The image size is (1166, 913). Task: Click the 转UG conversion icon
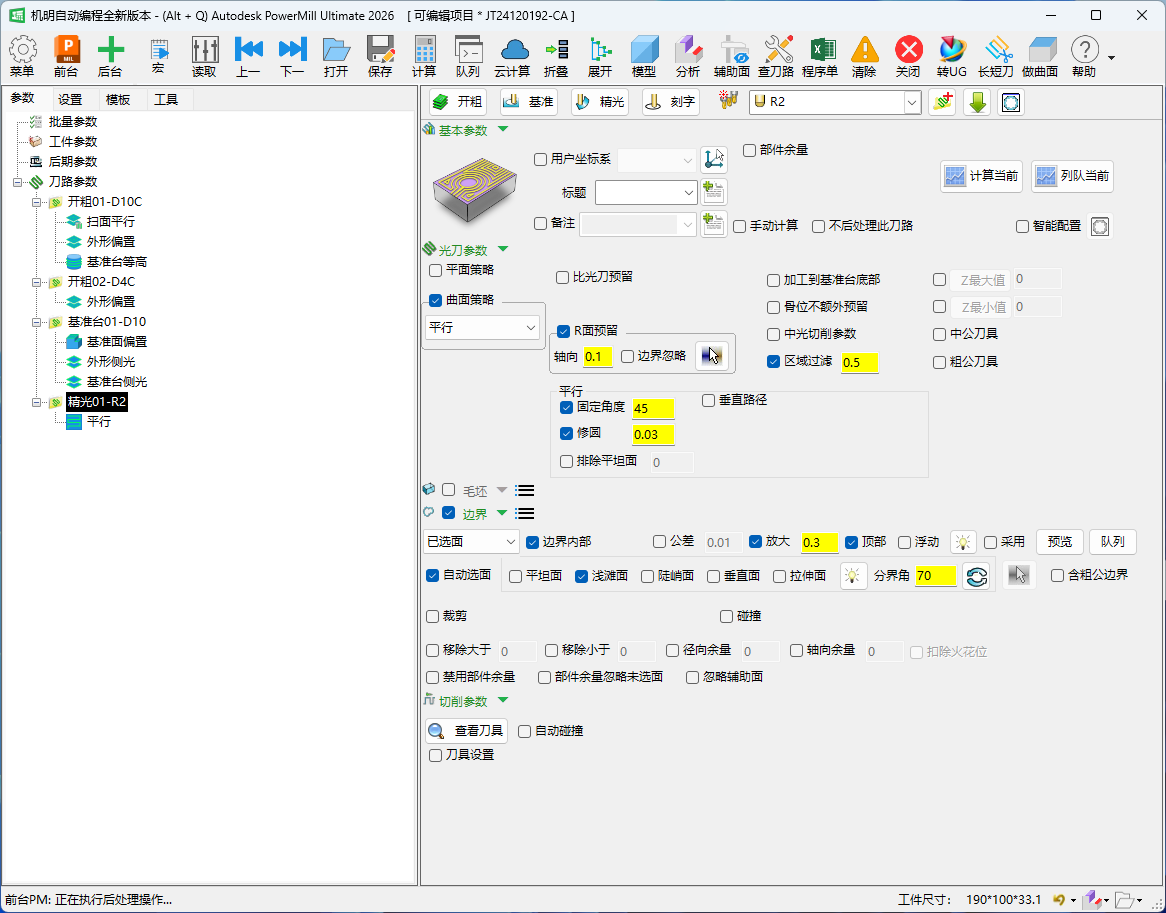point(952,51)
